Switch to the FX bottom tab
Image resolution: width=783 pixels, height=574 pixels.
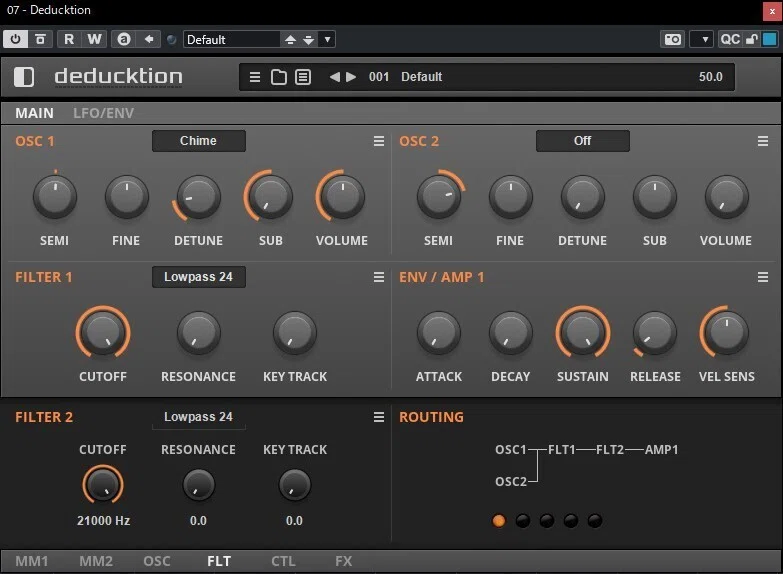click(x=344, y=562)
